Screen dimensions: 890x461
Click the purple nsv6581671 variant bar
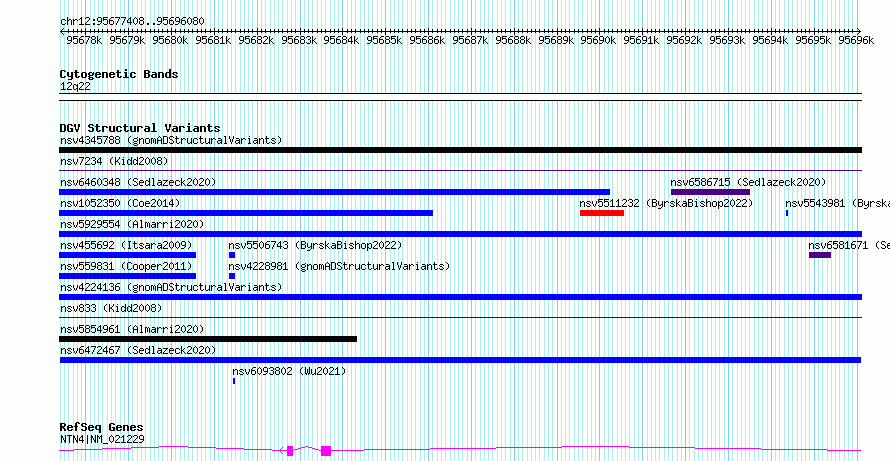coord(820,255)
